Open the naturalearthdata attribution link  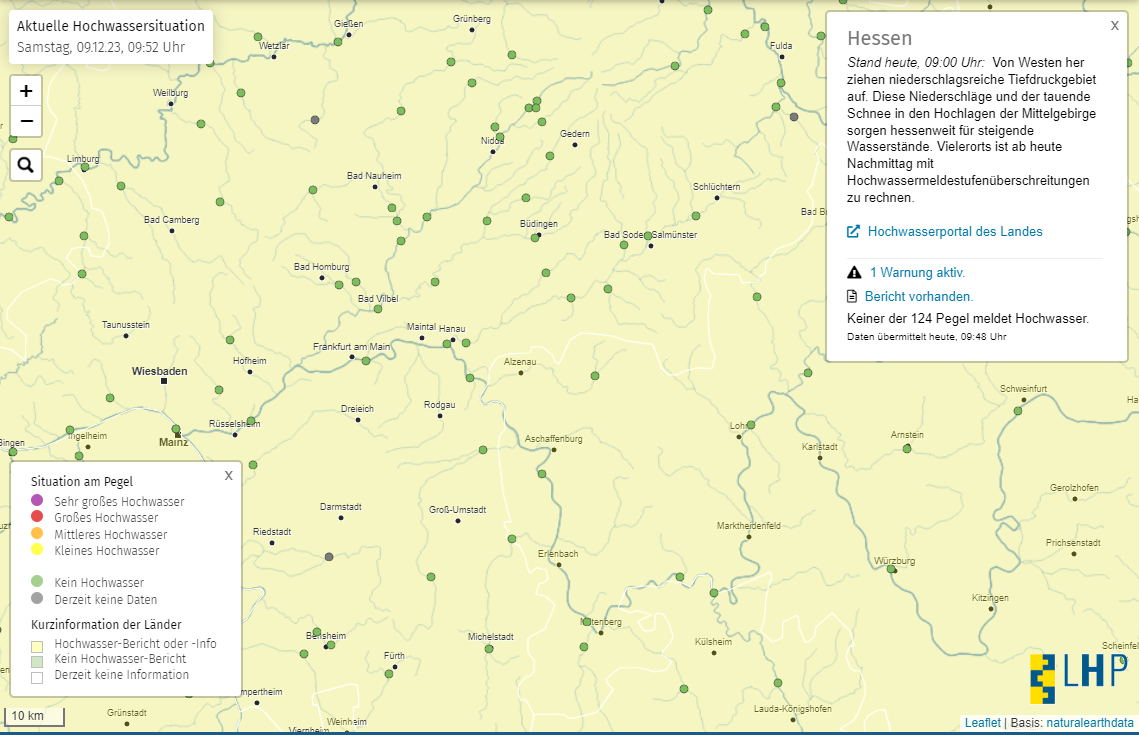tap(1090, 723)
